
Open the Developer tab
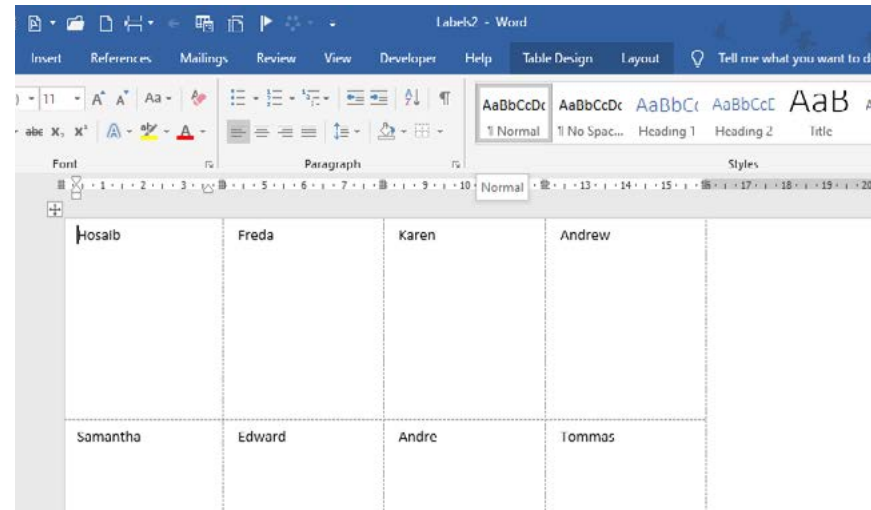click(408, 58)
